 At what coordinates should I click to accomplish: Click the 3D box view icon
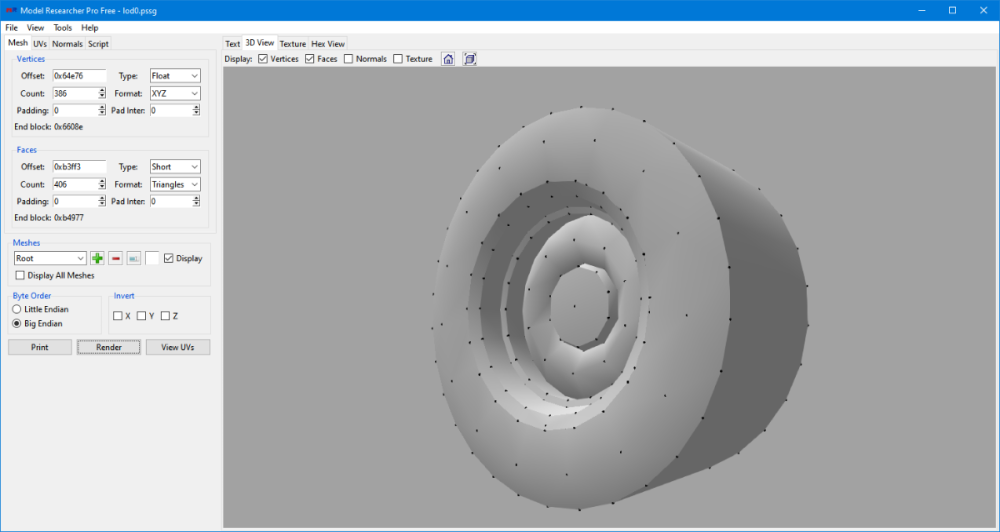[x=470, y=59]
